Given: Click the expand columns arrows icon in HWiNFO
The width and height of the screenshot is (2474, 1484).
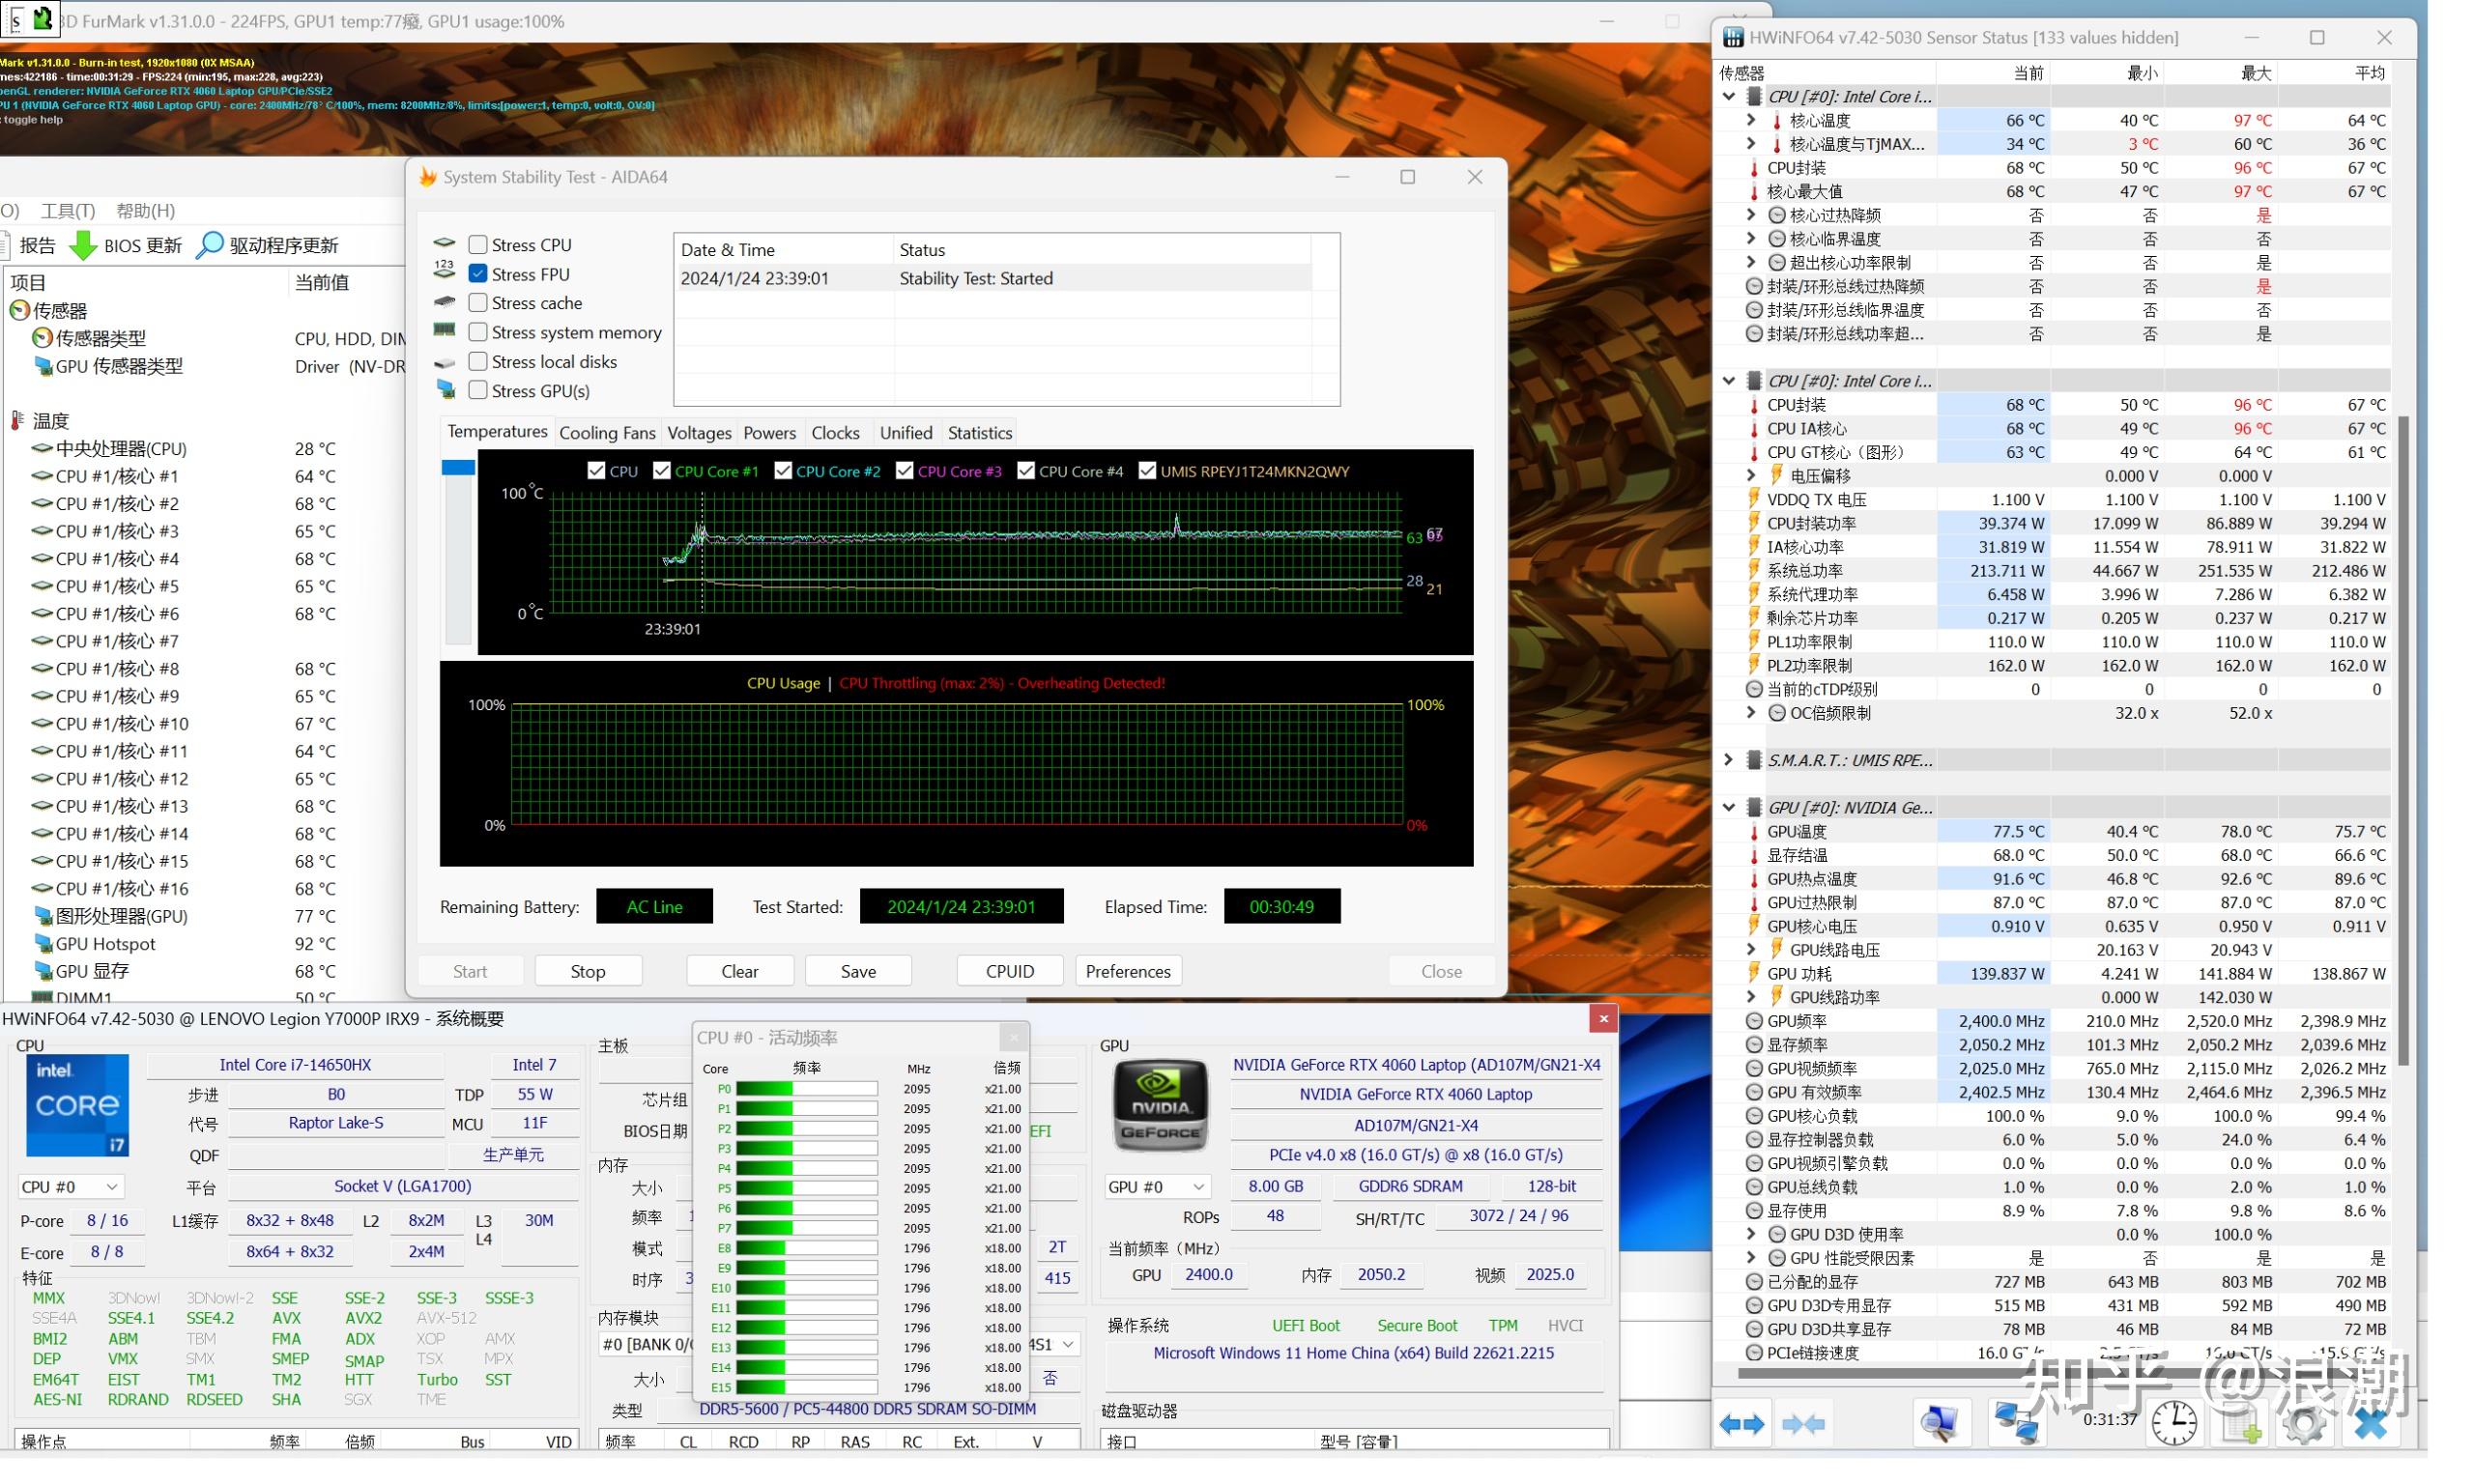Looking at the screenshot, I should point(1742,1423).
